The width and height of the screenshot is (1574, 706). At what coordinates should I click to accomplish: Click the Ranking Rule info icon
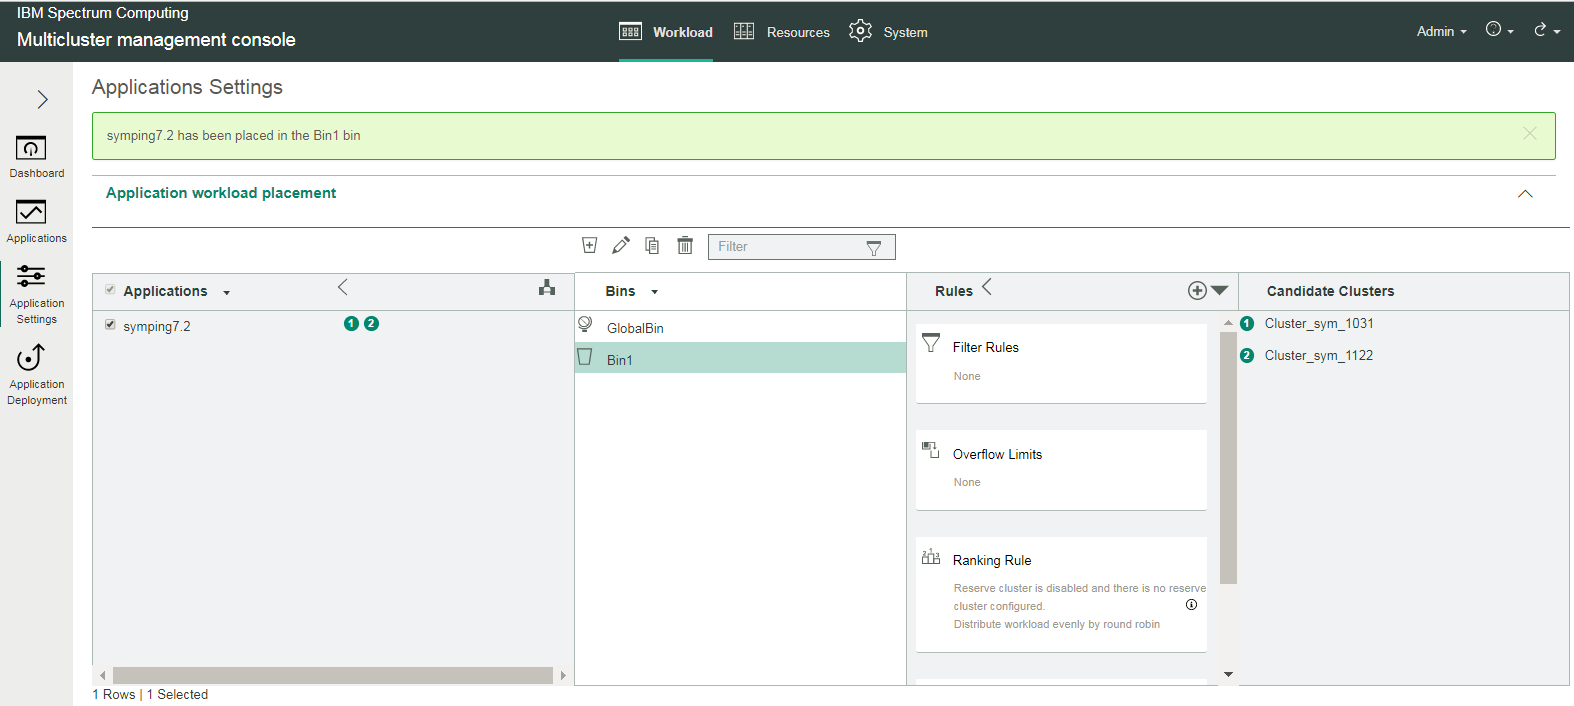1191,605
